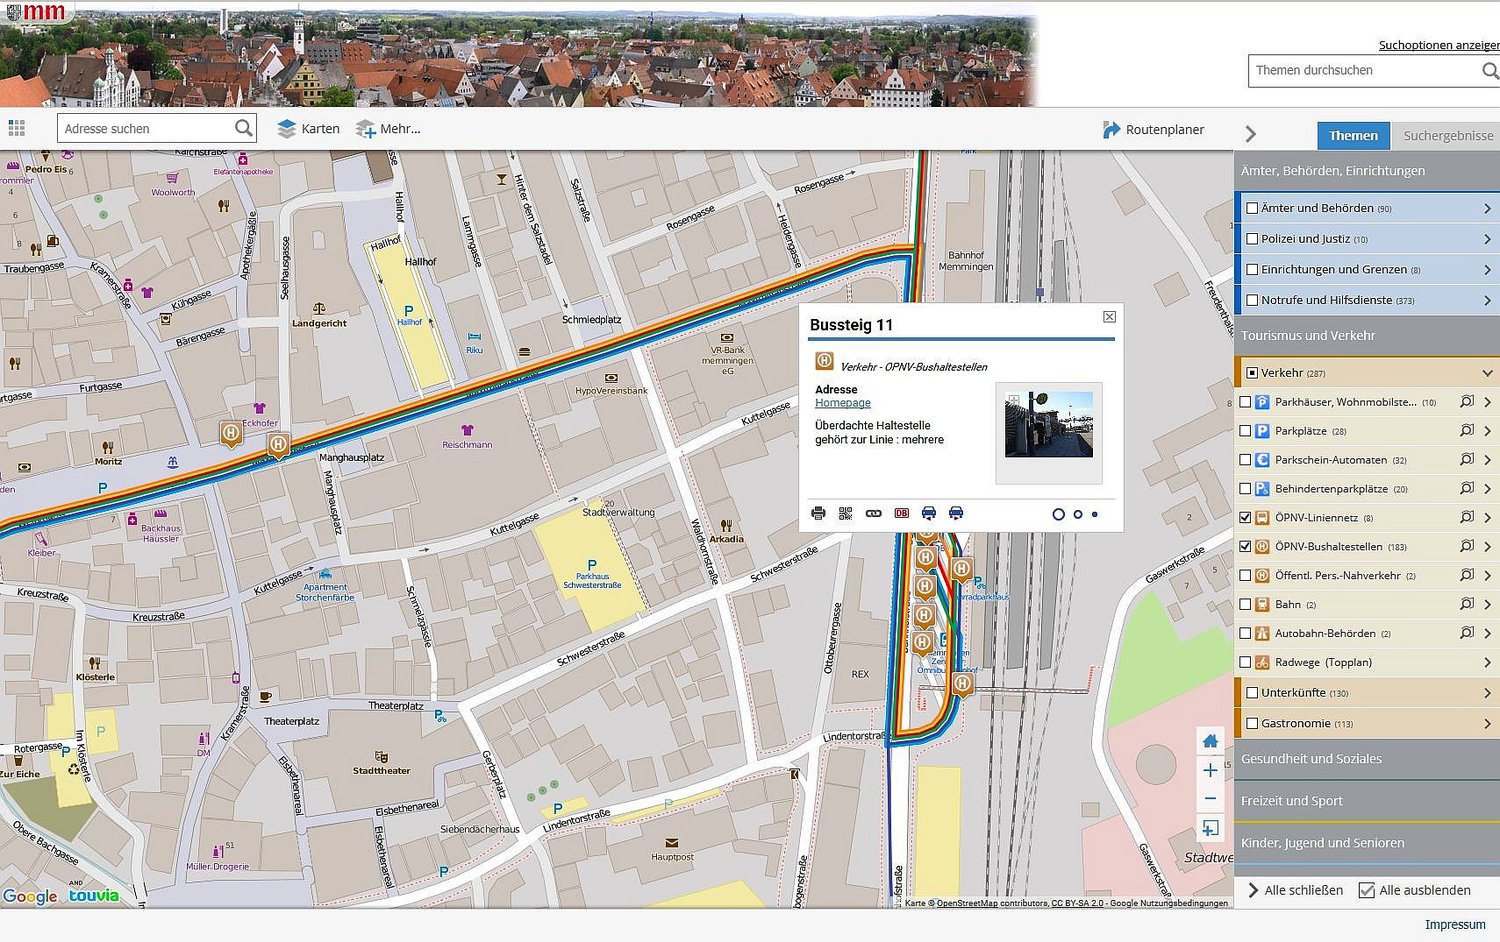Click the Routenplaner button
The image size is (1500, 942).
pos(1153,130)
